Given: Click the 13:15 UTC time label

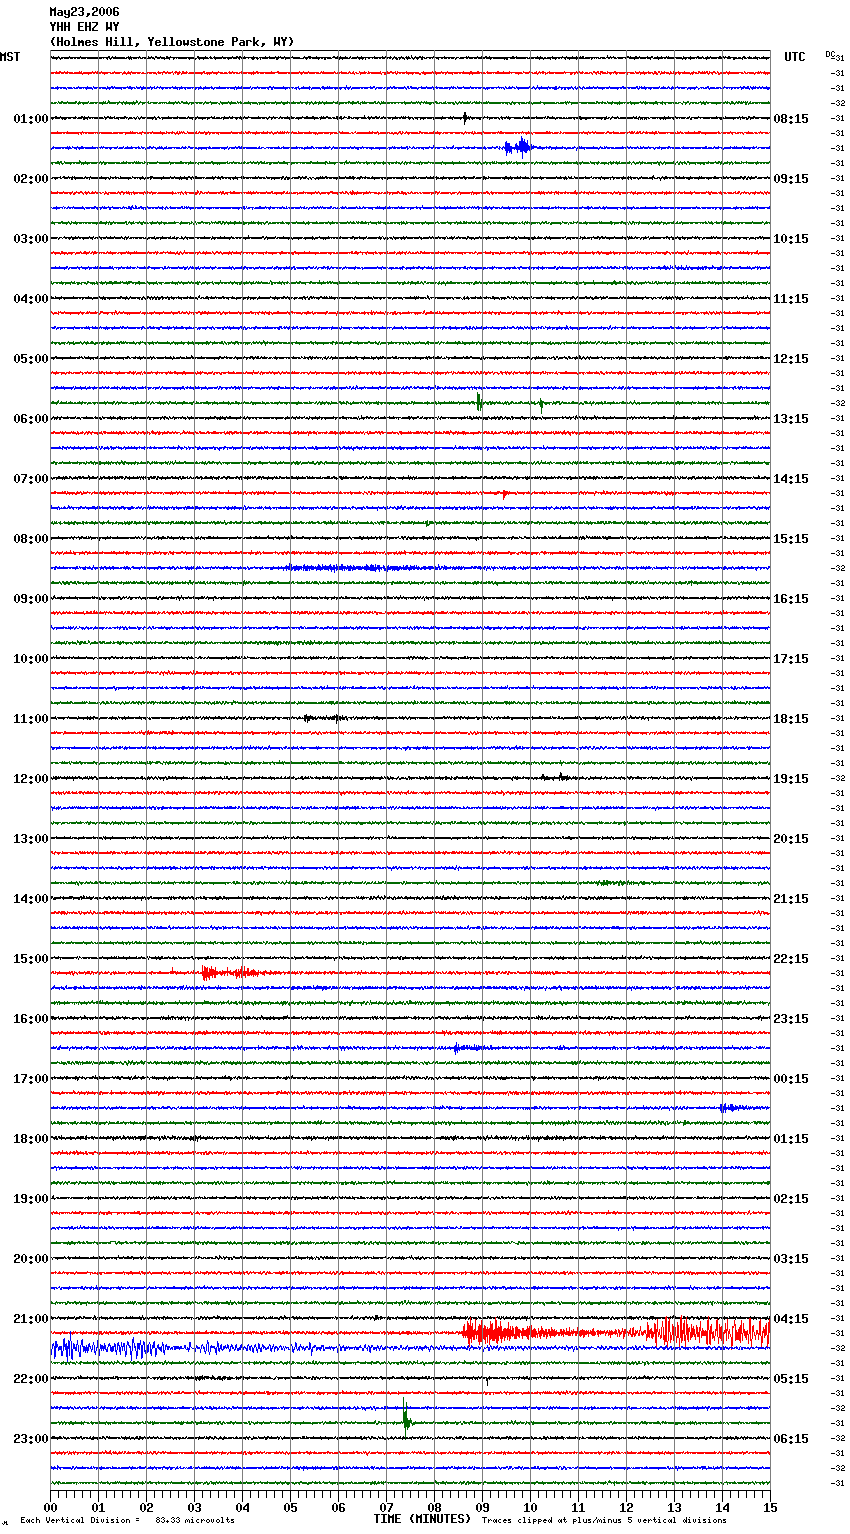Looking at the screenshot, I should [x=791, y=419].
